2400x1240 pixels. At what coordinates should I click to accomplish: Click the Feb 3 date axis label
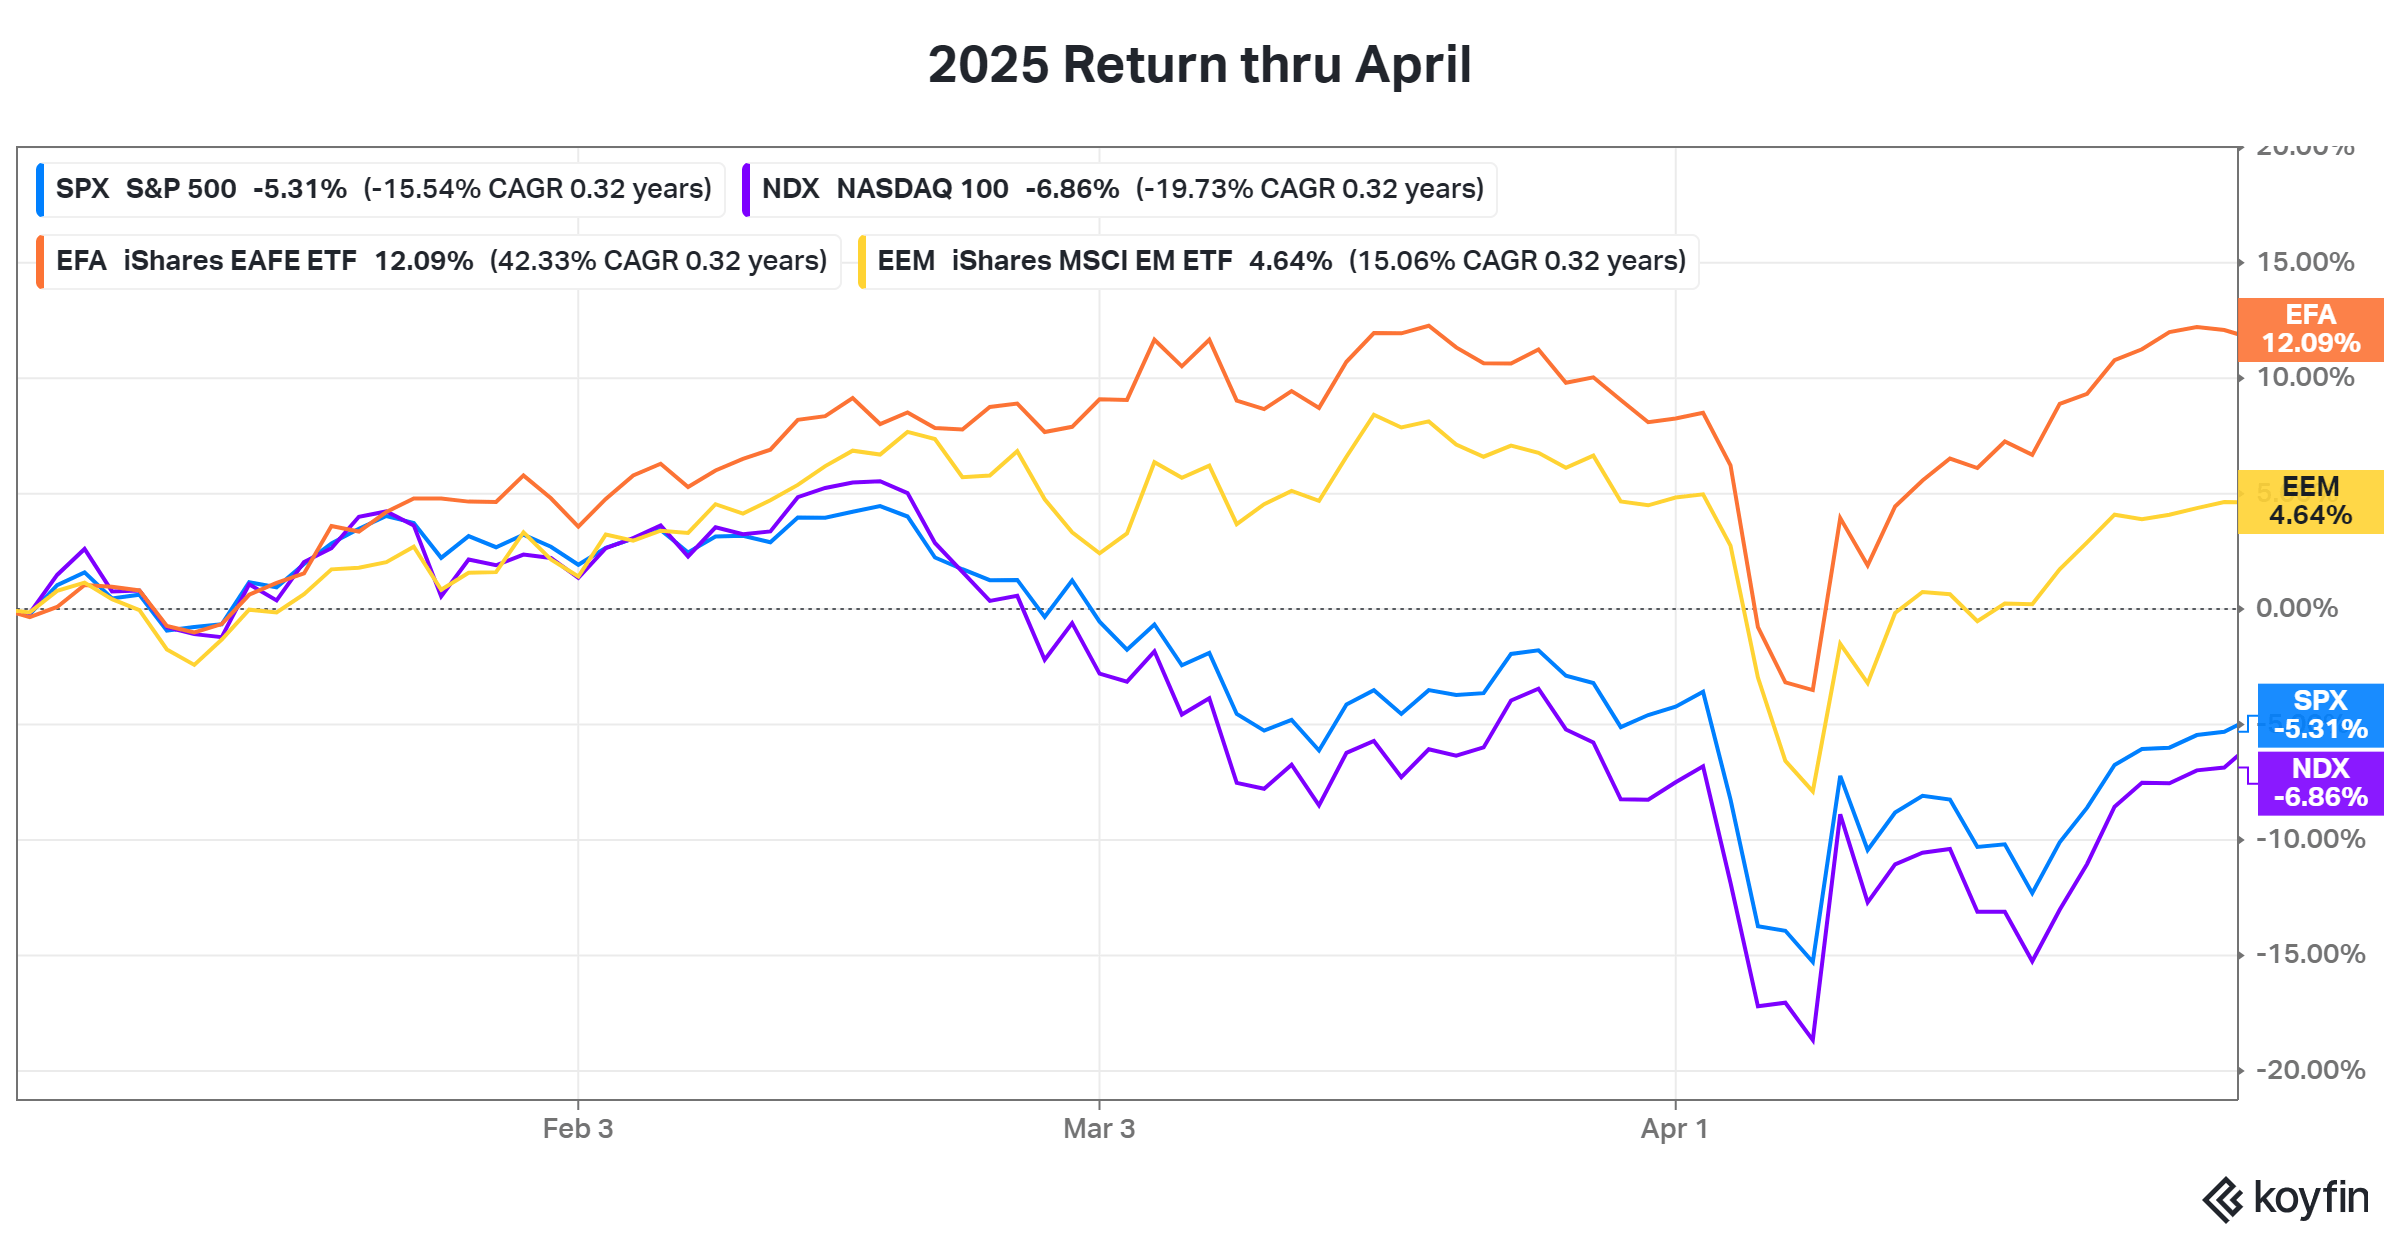tap(577, 1129)
